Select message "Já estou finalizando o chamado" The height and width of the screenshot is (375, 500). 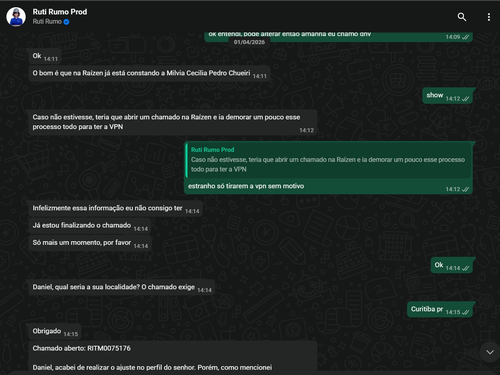[90, 226]
